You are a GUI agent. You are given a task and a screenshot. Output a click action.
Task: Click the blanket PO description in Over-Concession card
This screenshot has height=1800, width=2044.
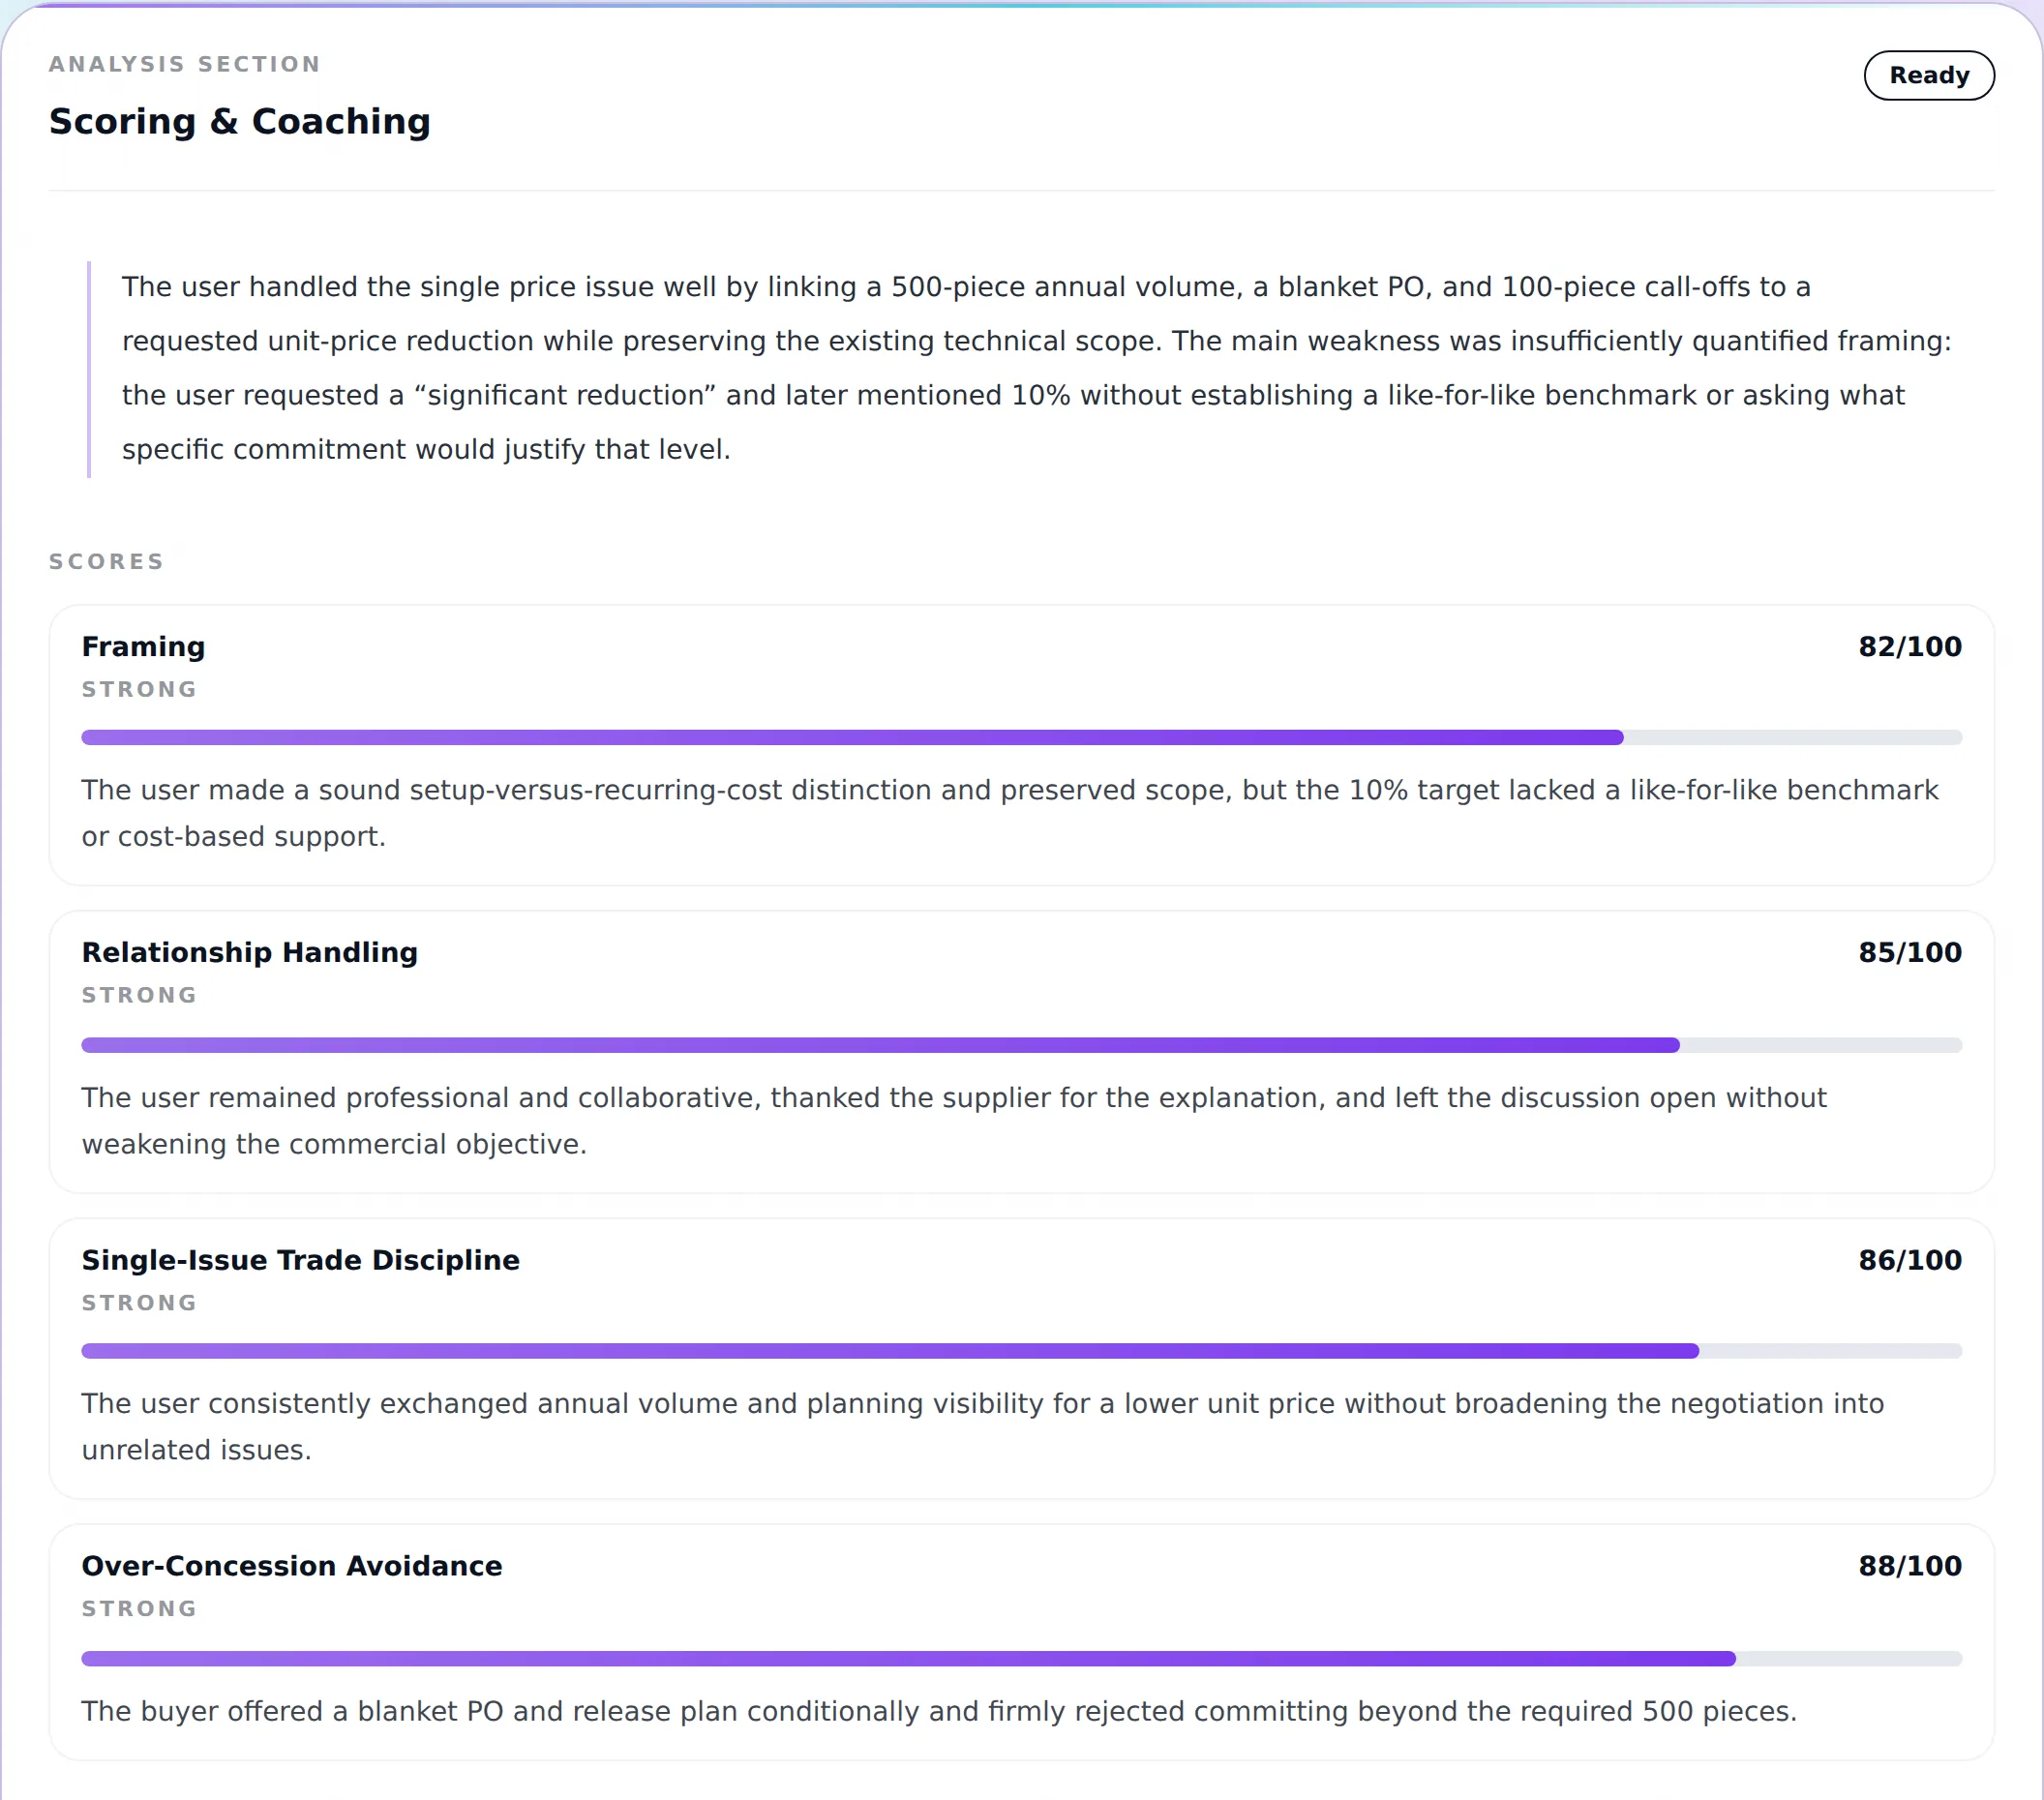click(x=939, y=1711)
